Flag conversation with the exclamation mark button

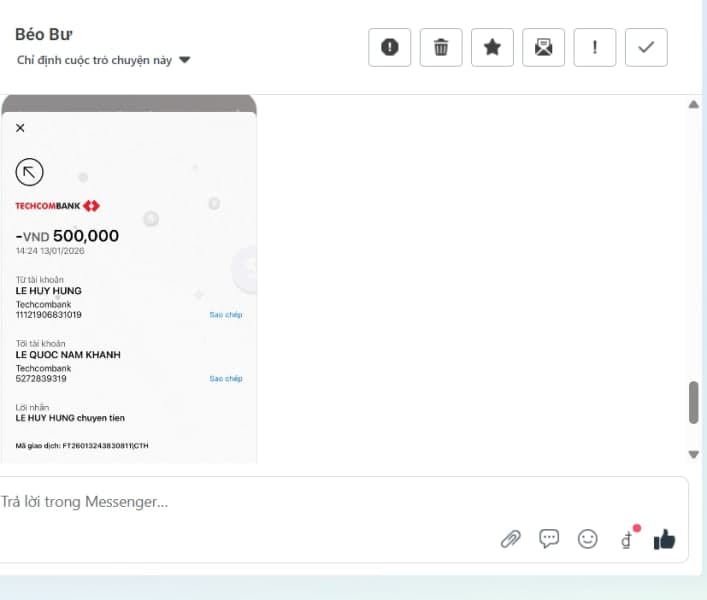pos(595,47)
